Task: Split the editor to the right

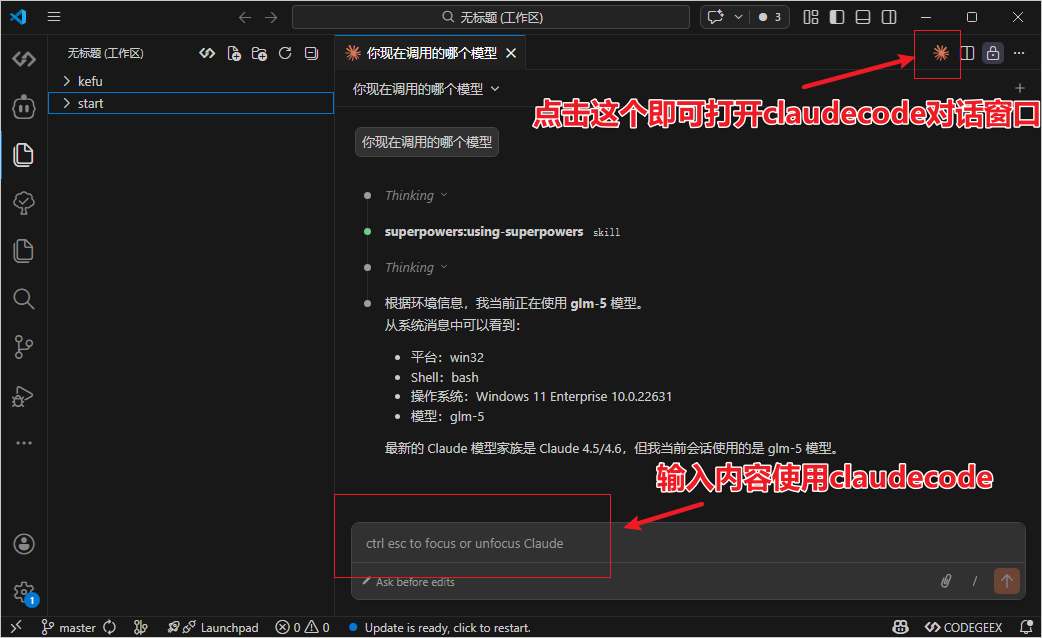Action: [968, 53]
